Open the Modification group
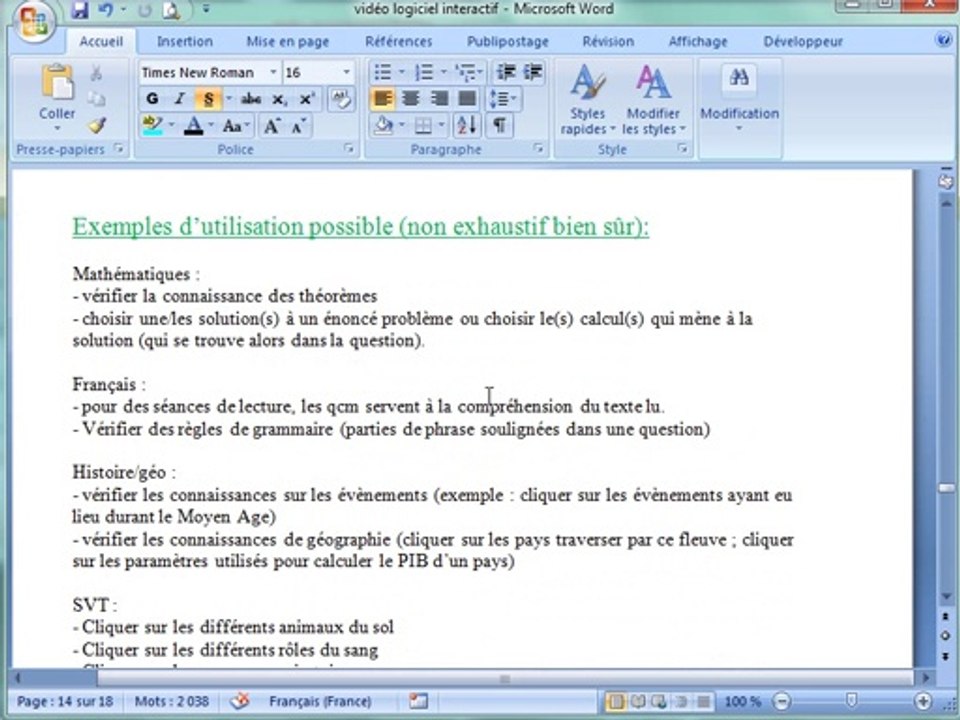The height and width of the screenshot is (720, 960). tap(740, 98)
